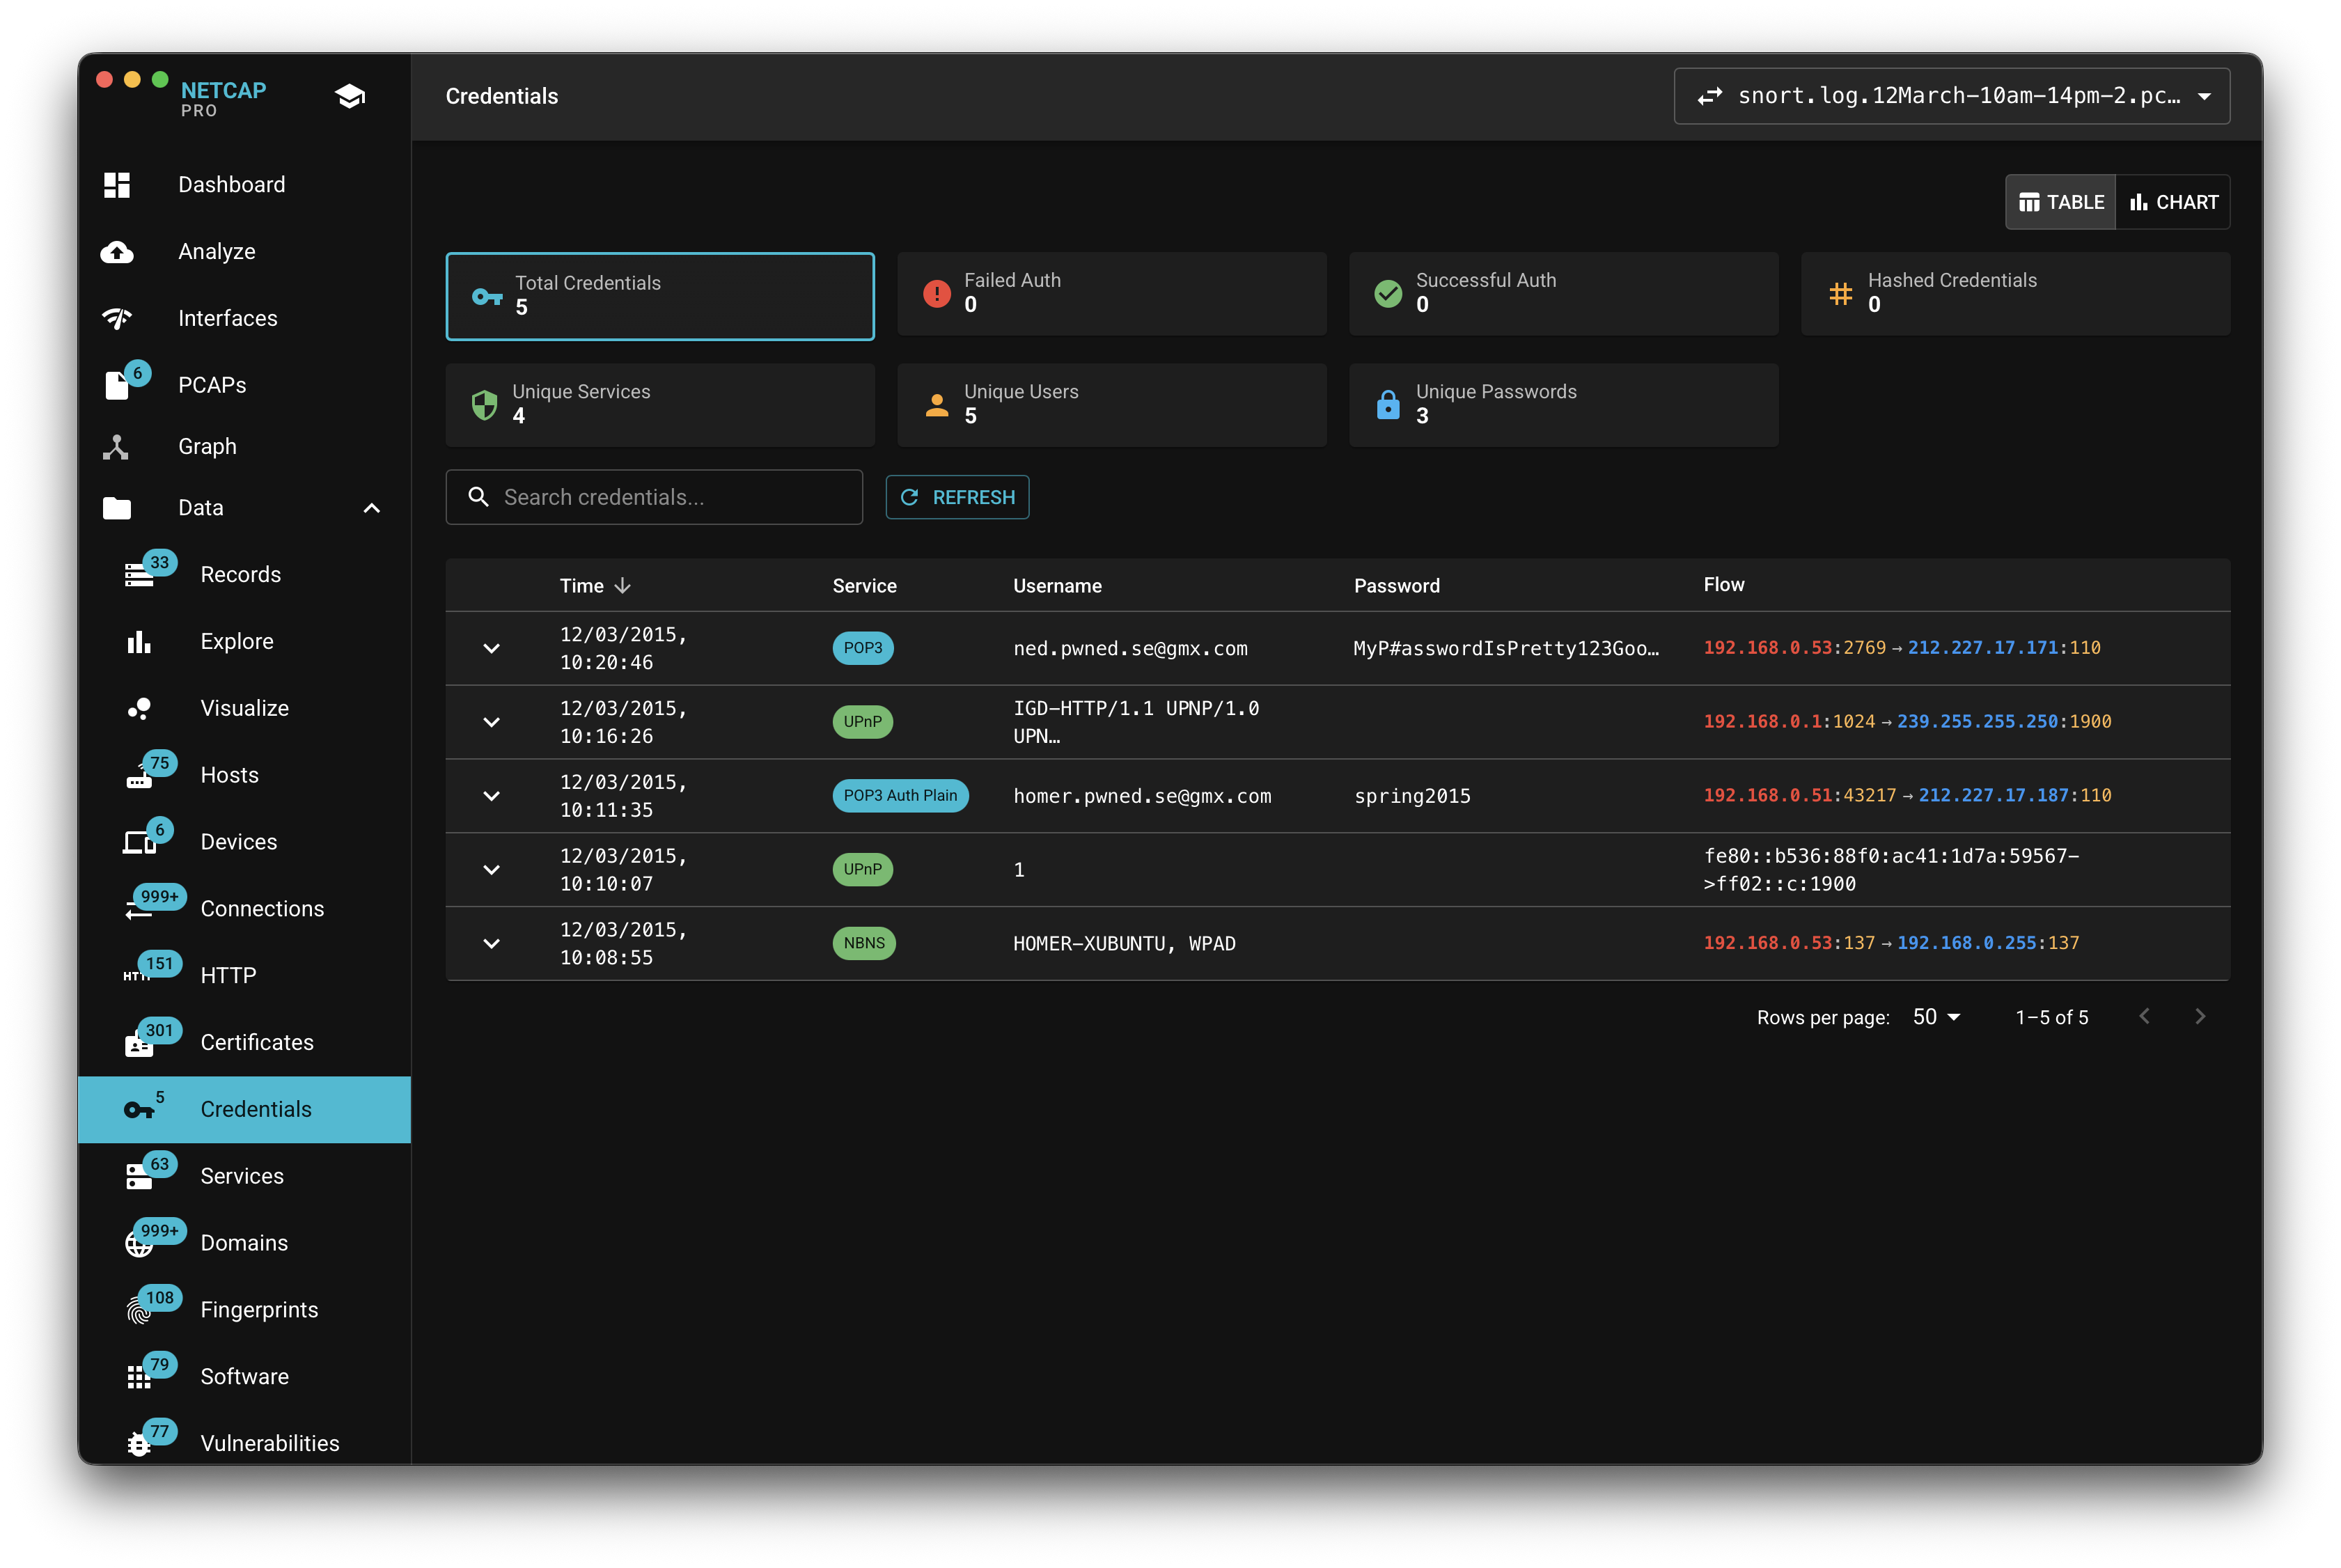Click the Credentials key icon in sidebar
This screenshot has width=2341, height=1568.
[x=139, y=1110]
